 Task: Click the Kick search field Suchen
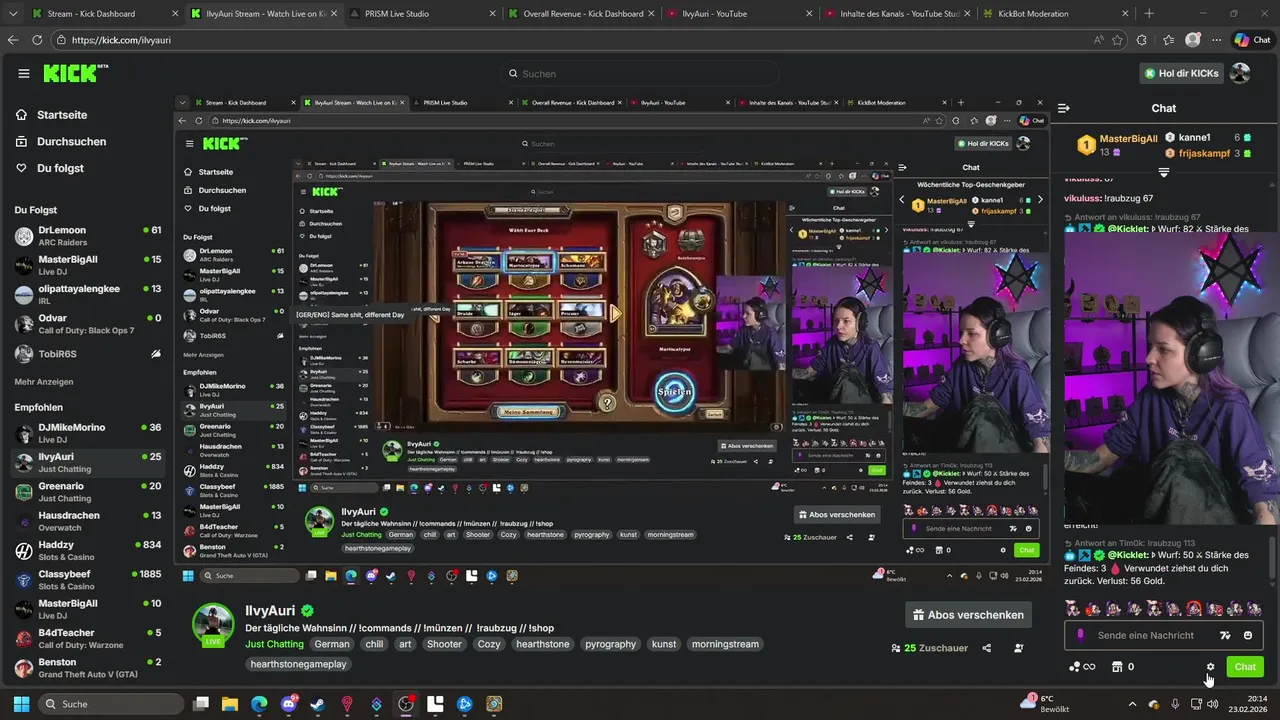pos(640,73)
